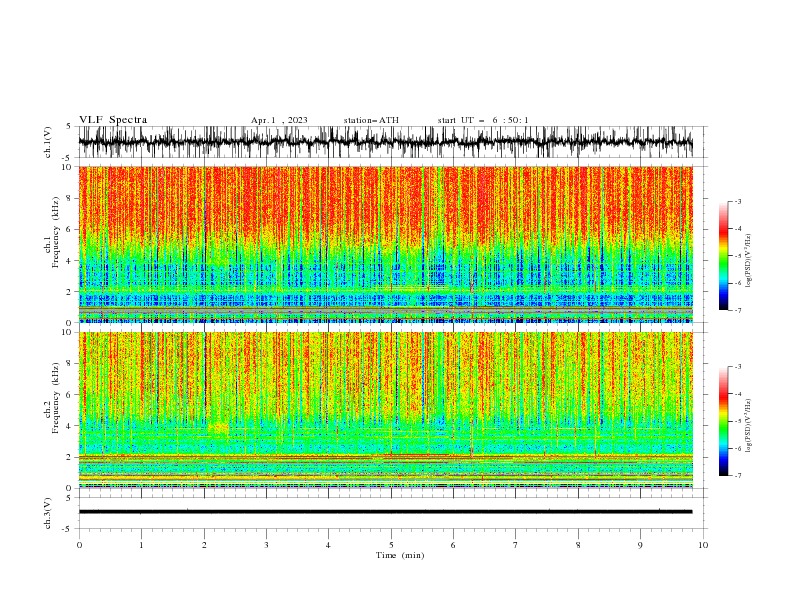This screenshot has width=792, height=612.
Task: Select ch.2 "Frequency (kHz)" axis label
Action: (x=56, y=398)
